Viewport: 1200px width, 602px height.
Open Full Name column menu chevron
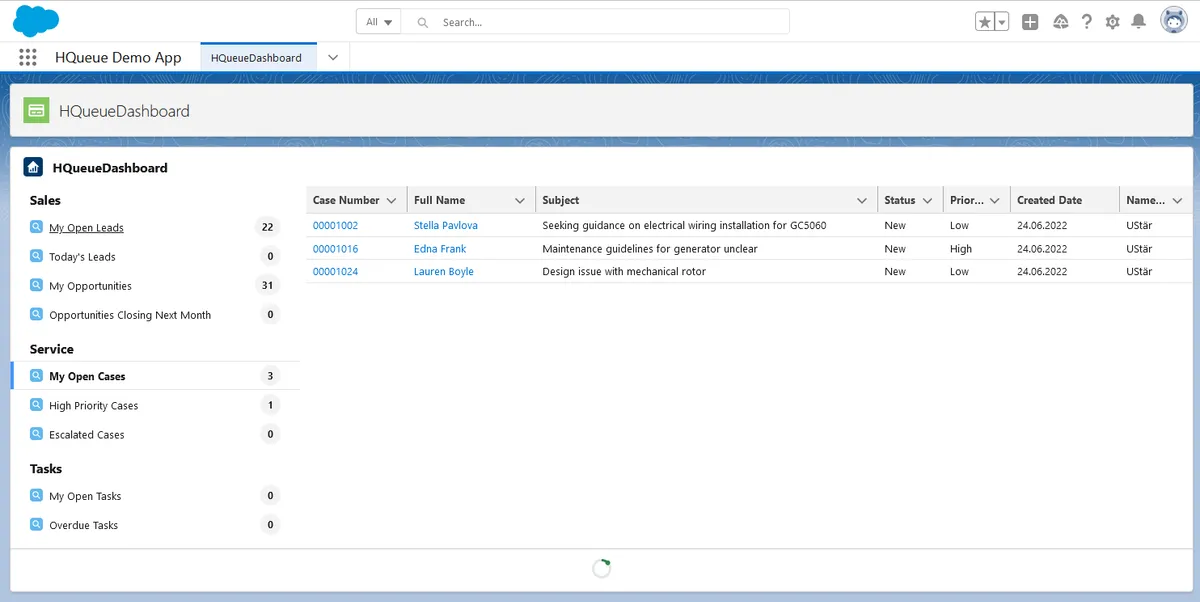tap(520, 201)
